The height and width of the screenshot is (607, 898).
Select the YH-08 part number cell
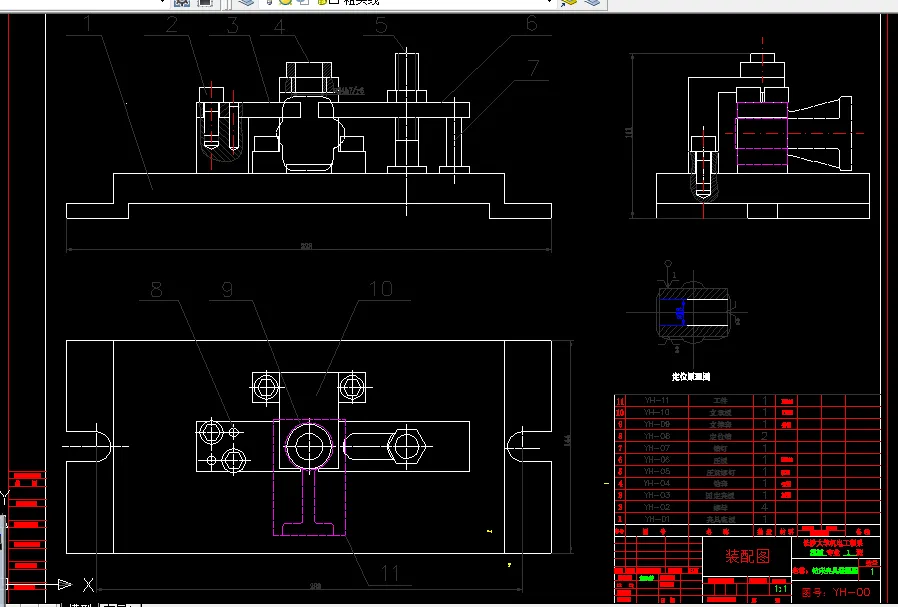click(656, 436)
